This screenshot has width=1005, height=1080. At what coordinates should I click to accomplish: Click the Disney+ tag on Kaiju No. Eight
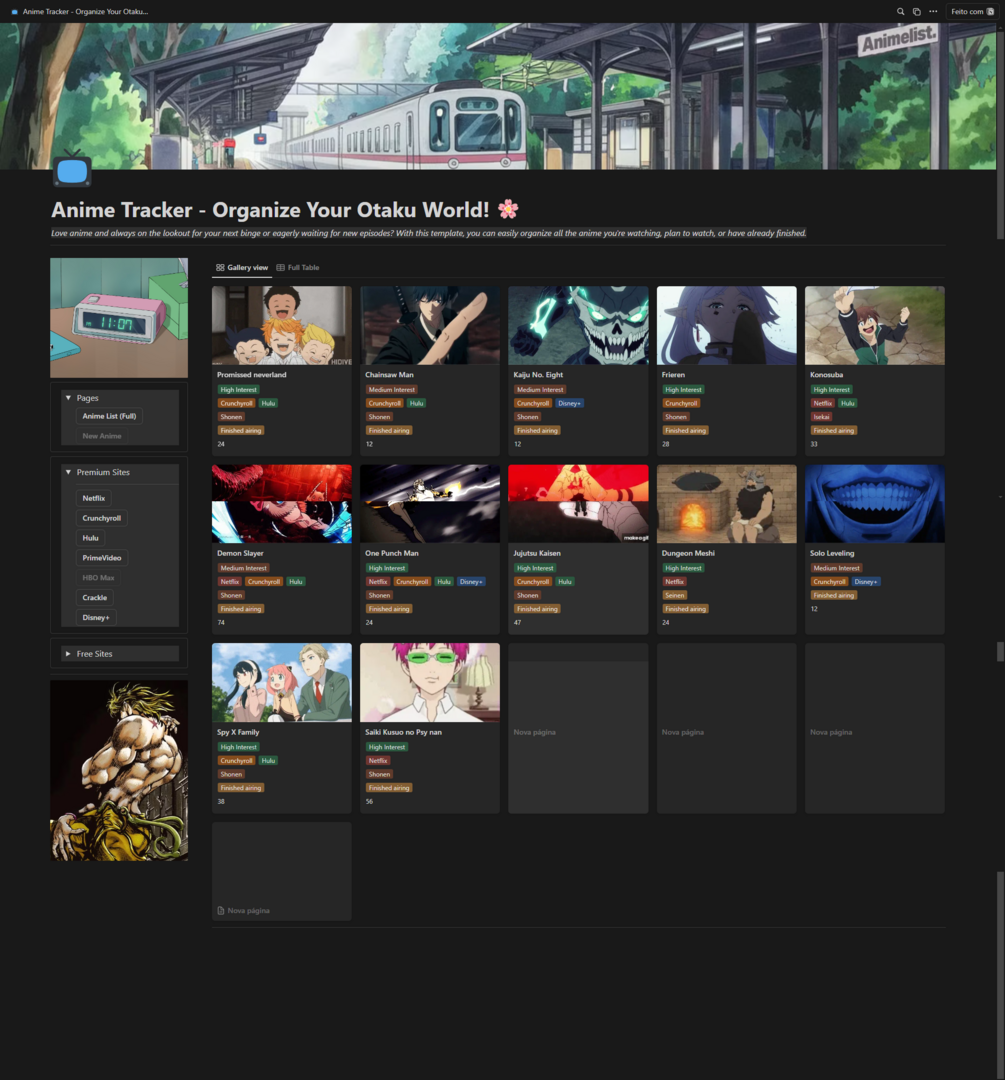click(x=570, y=404)
